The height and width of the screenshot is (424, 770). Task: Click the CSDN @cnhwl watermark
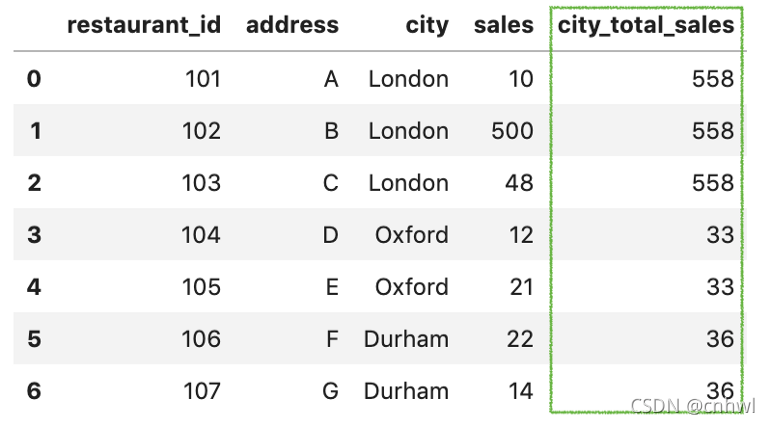tap(693, 406)
